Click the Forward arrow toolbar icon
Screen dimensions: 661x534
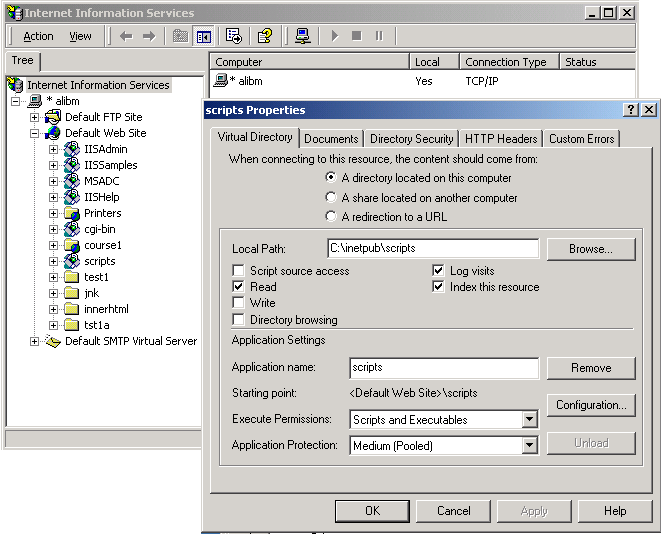click(x=149, y=36)
